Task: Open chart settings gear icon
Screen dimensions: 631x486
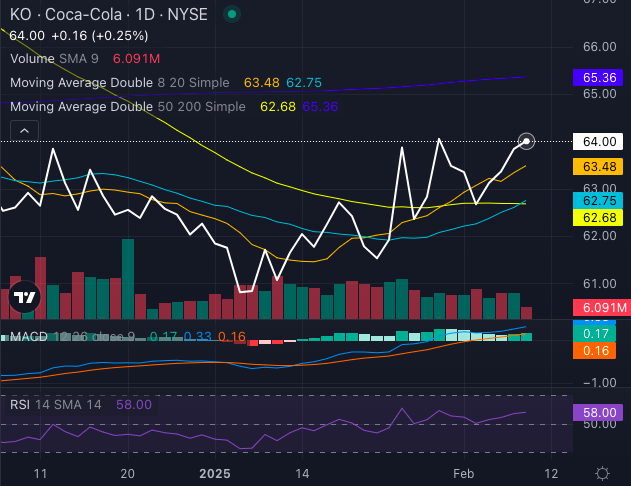Action: coord(602,473)
